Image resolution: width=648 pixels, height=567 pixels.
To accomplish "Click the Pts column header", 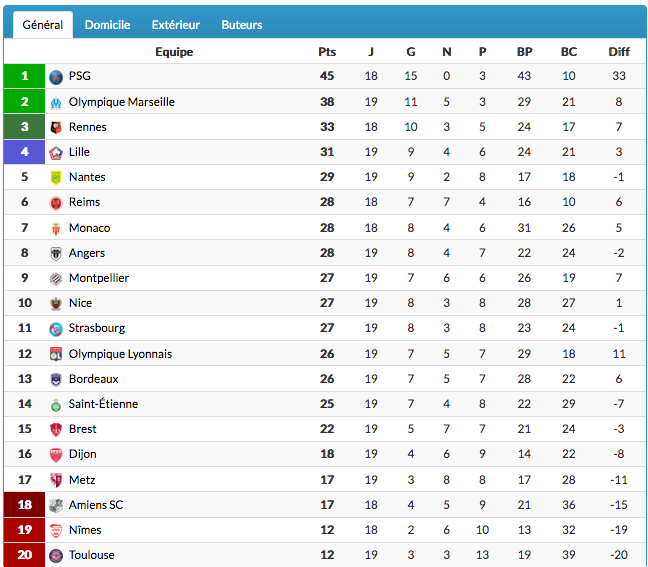I will pos(327,52).
